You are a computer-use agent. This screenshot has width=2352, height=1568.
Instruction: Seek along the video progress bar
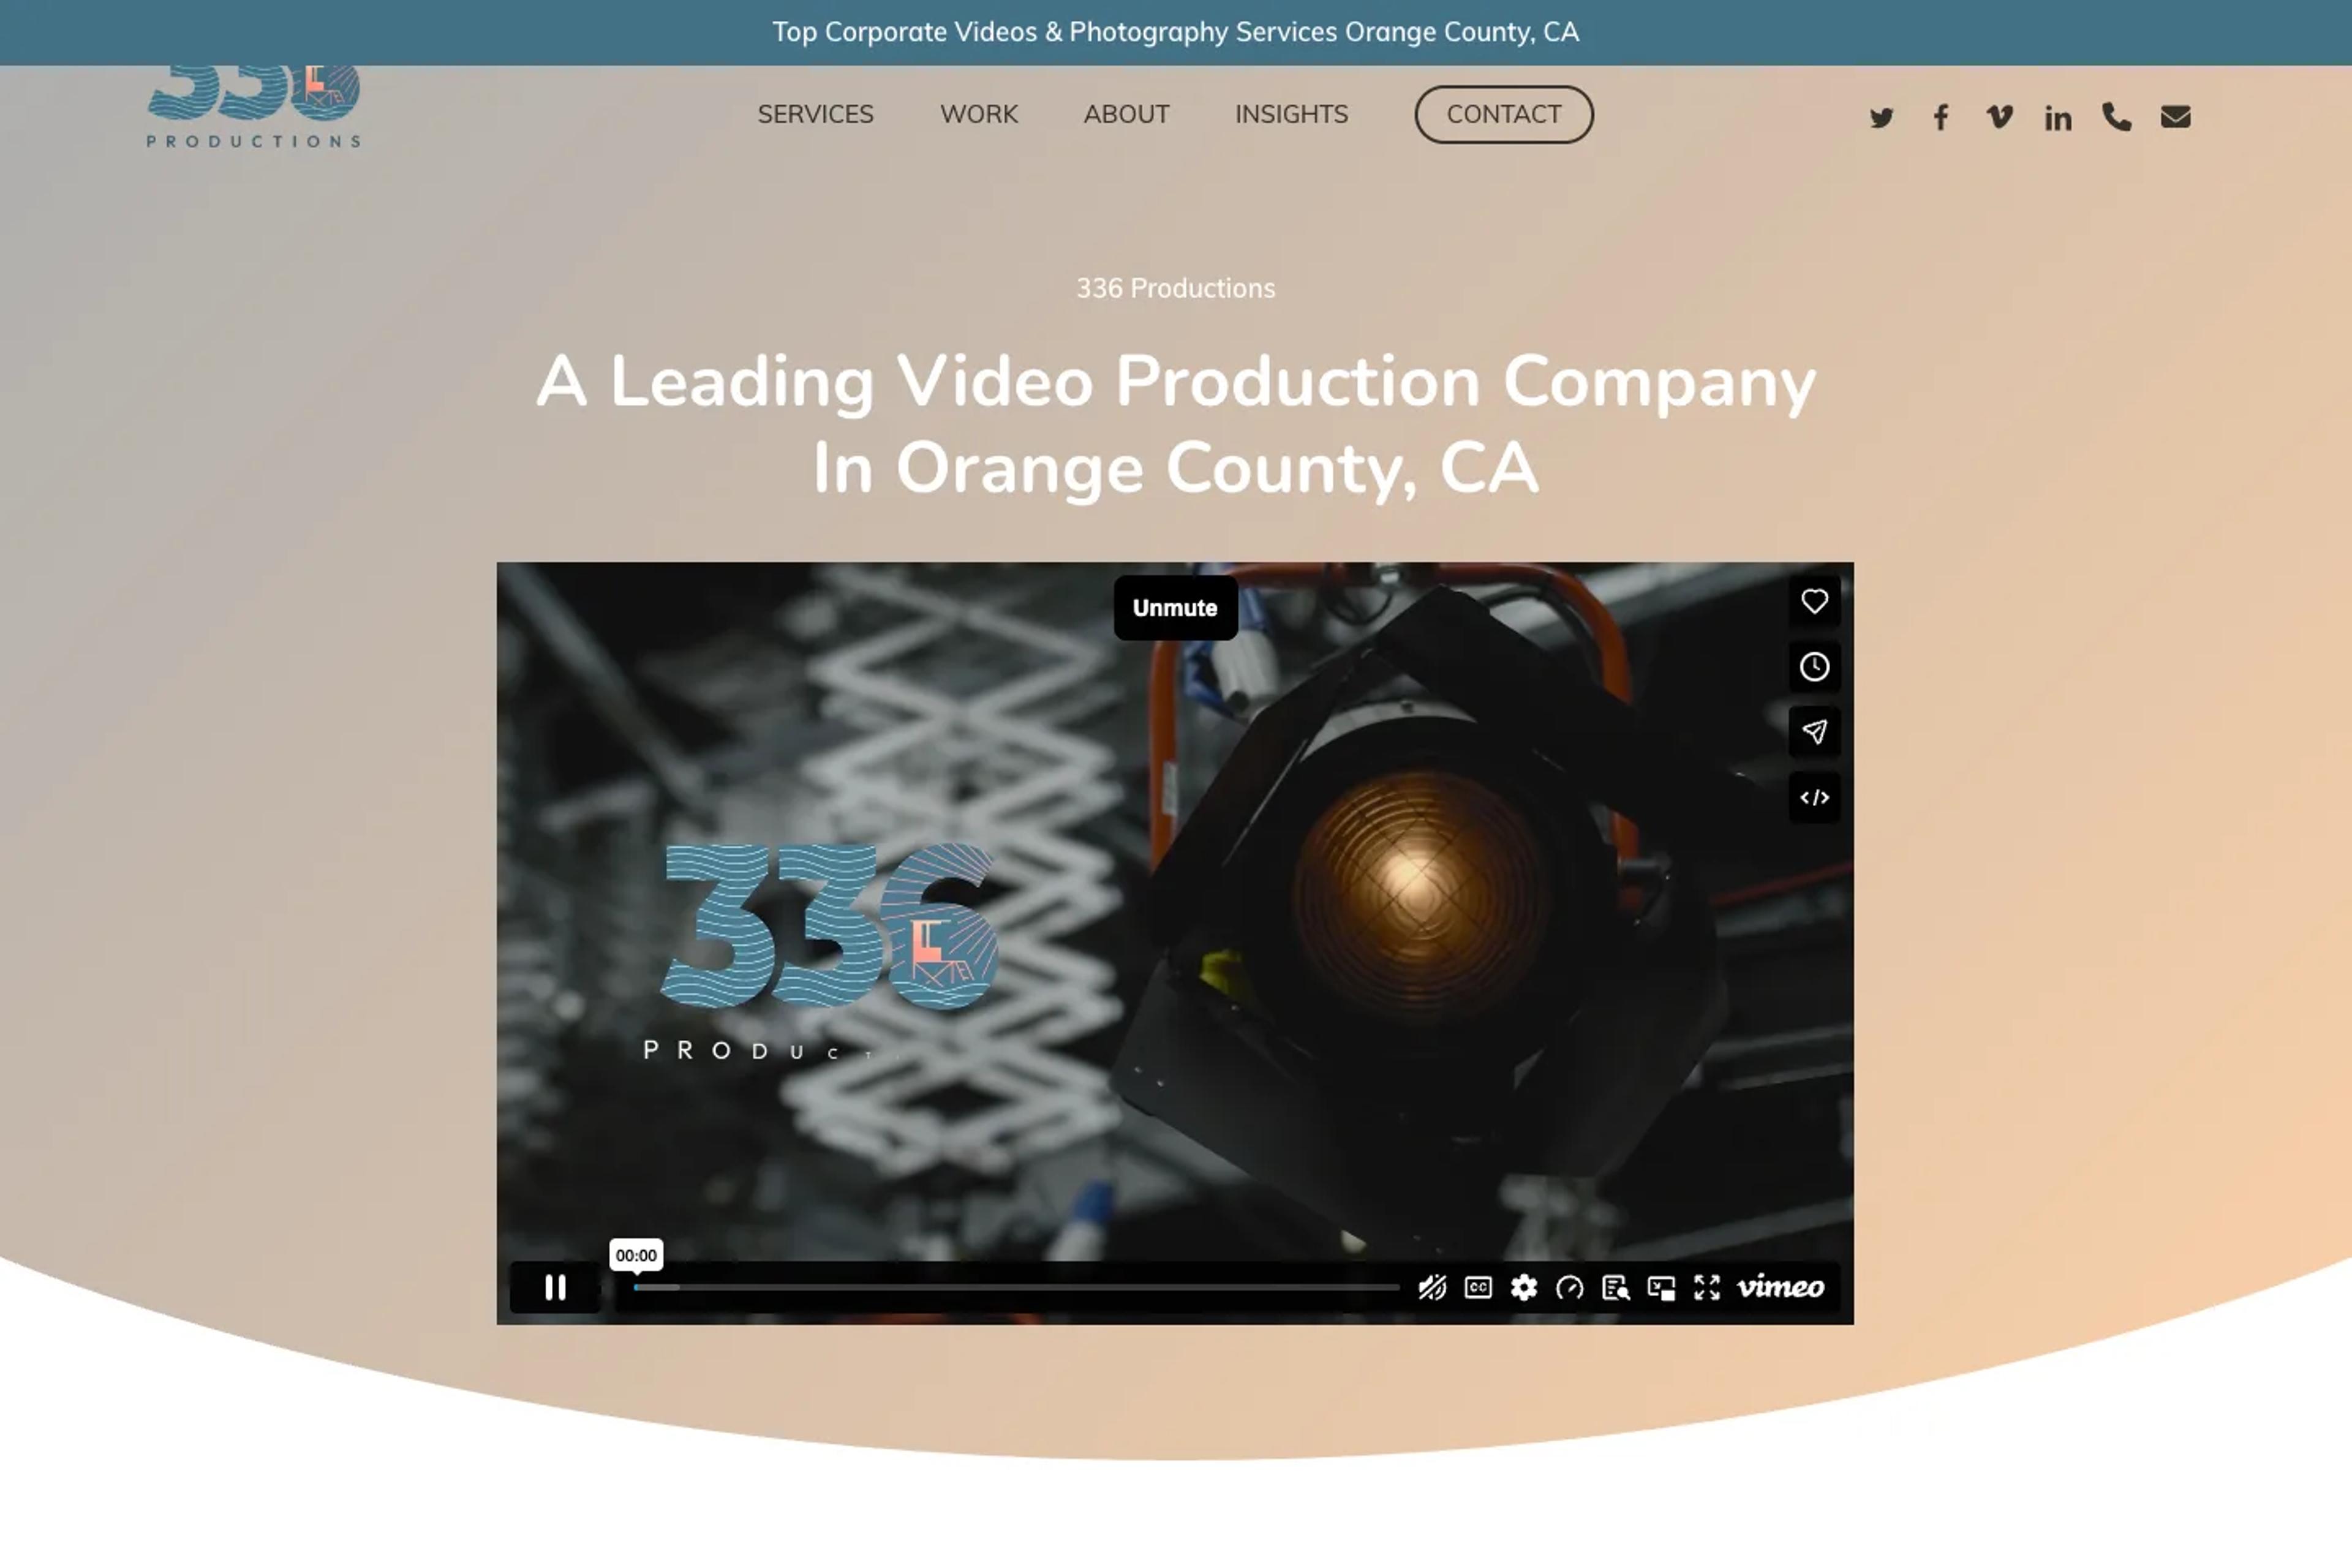coord(1016,1287)
